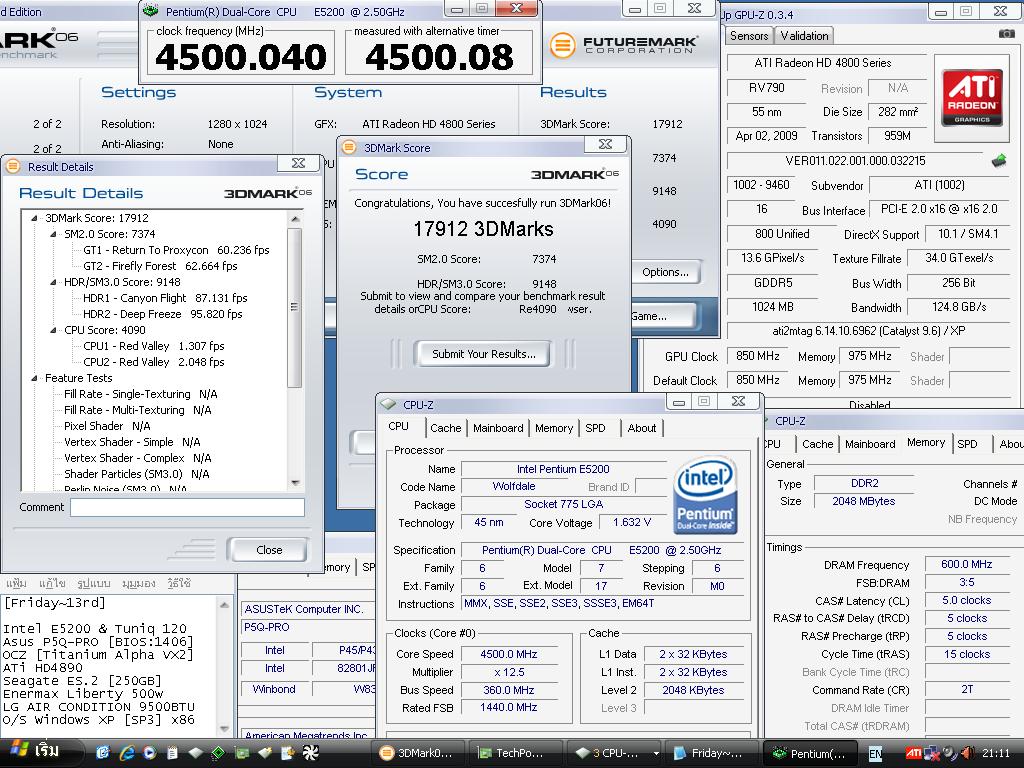The width and height of the screenshot is (1024, 768).
Task: Open Cache tab in the right CPU-Z window
Action: point(817,443)
